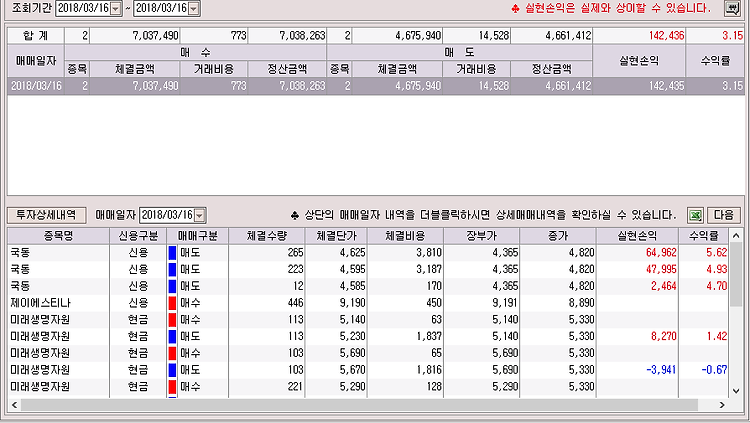The height and width of the screenshot is (423, 750).
Task: Click the 장부가 column header
Action: (482, 236)
